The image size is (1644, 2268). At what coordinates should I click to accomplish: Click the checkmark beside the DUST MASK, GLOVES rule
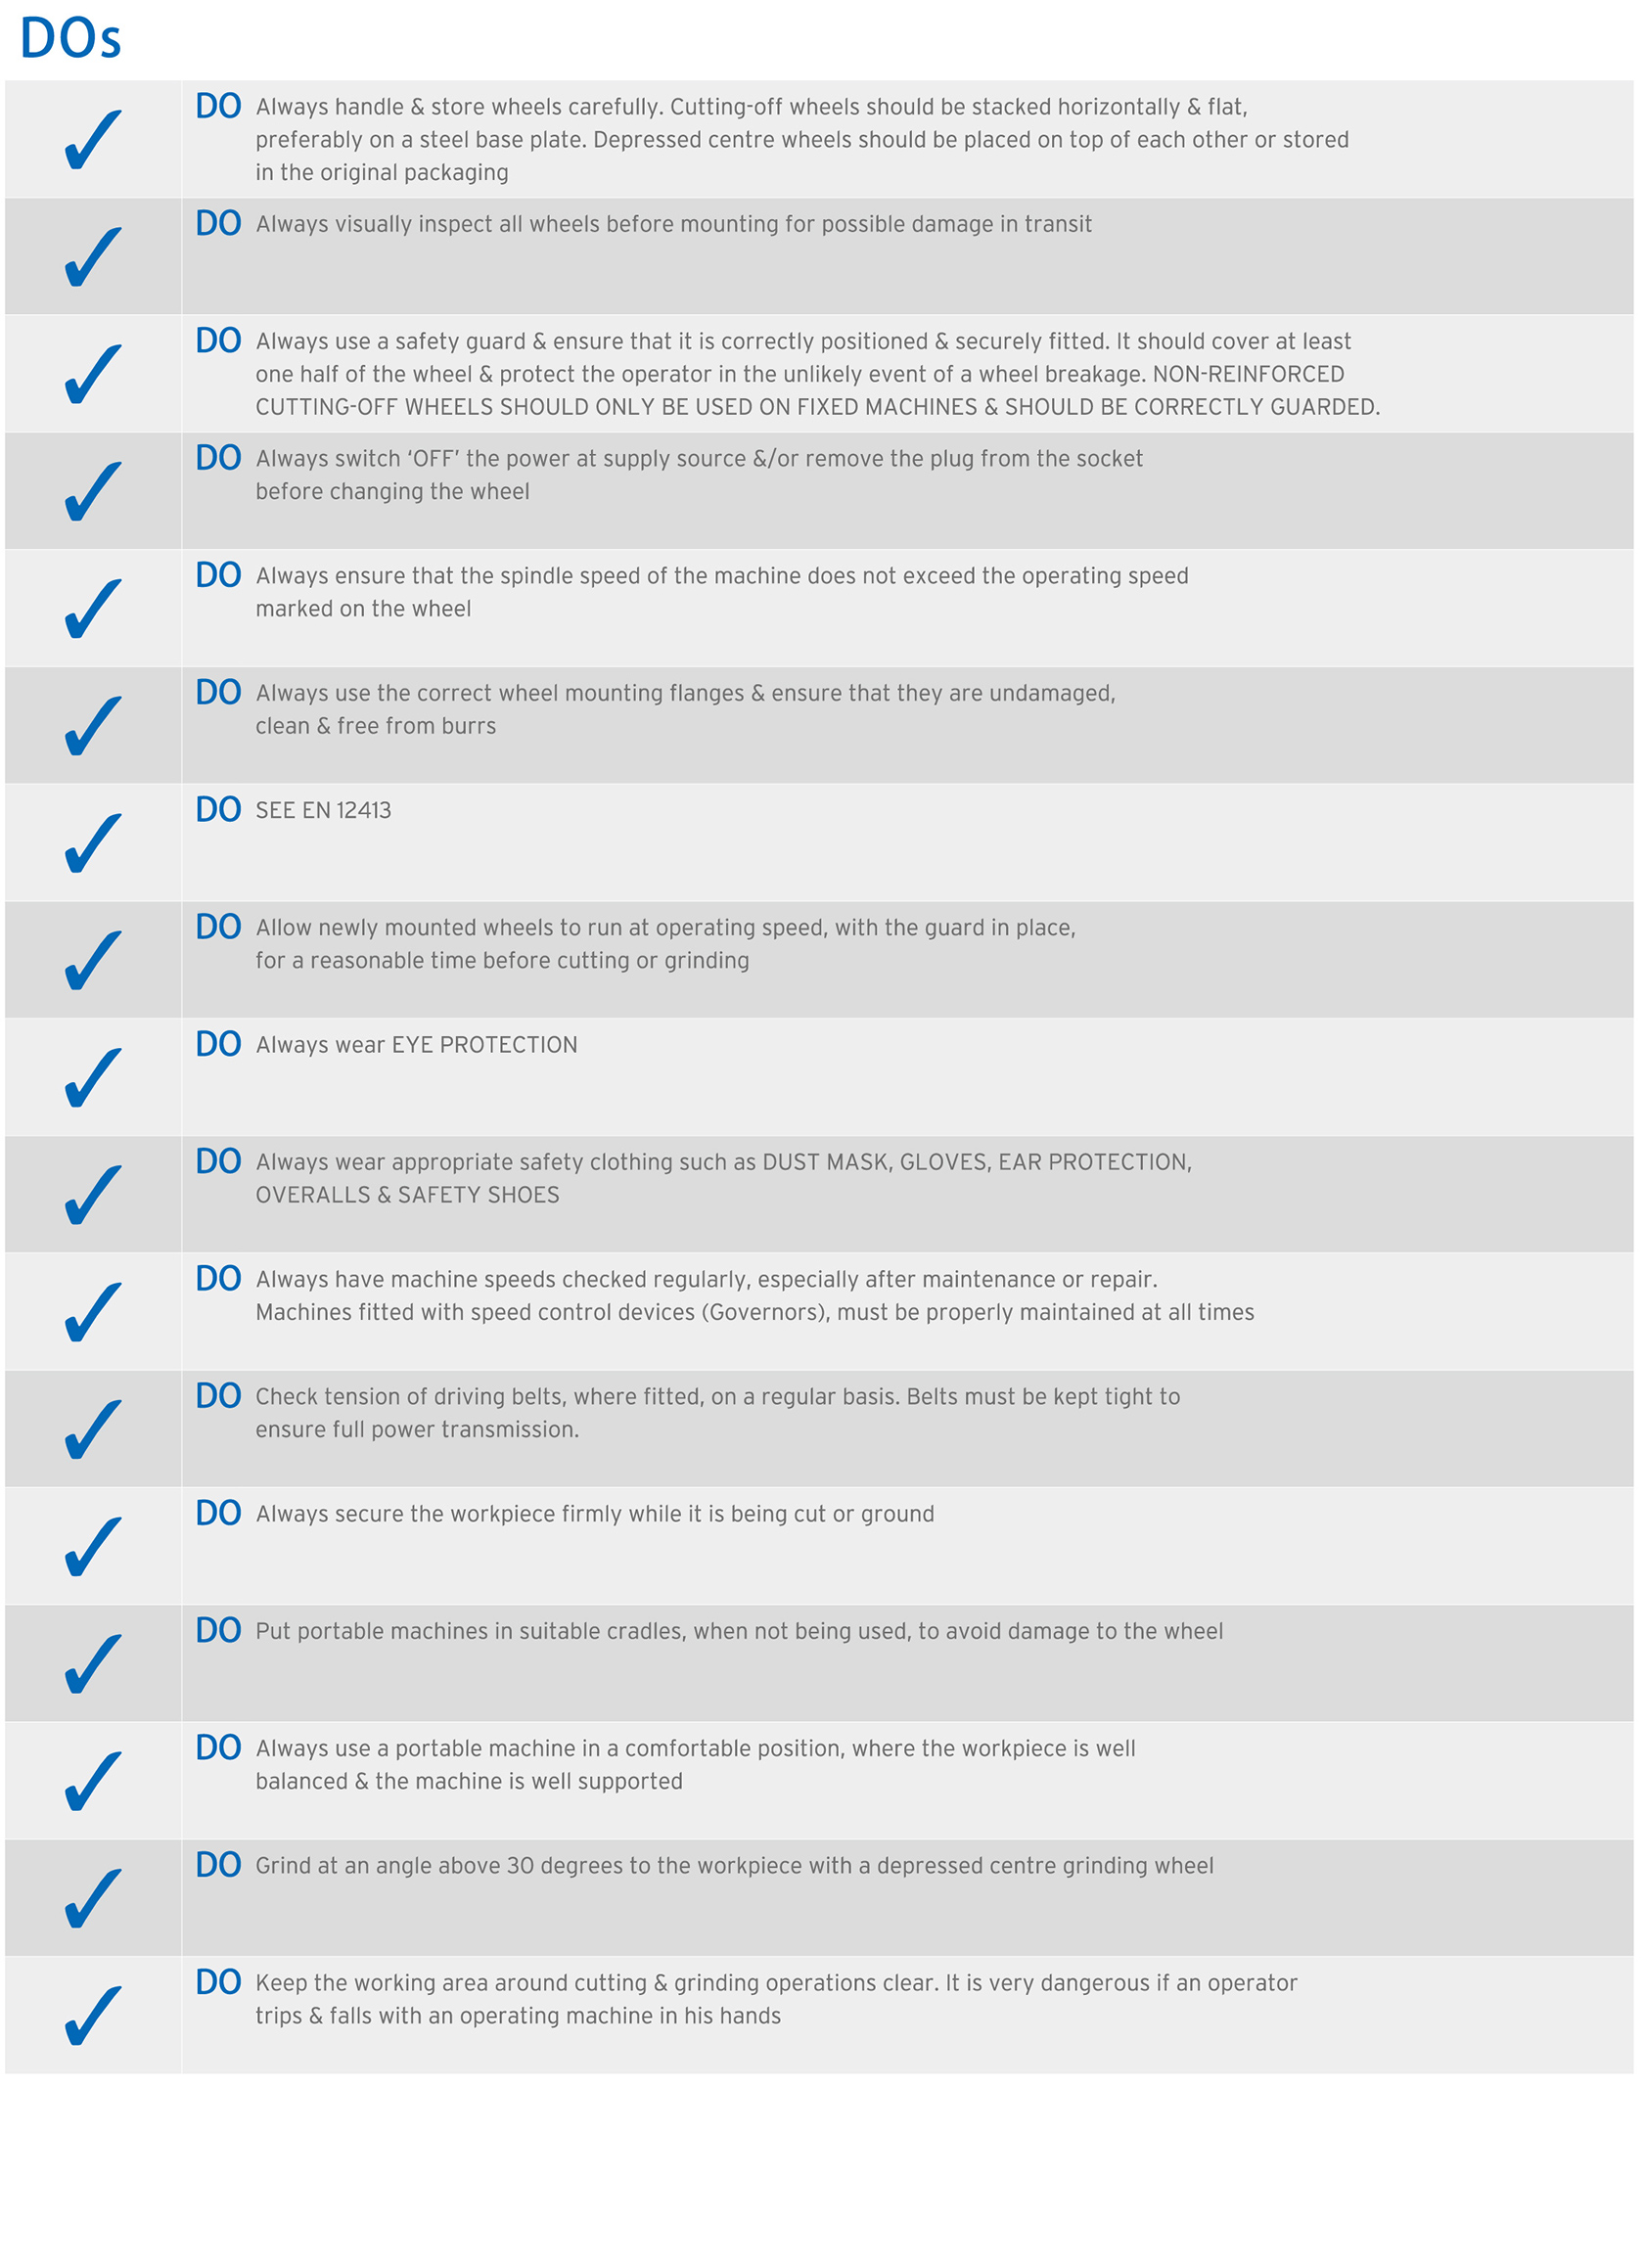[93, 1195]
